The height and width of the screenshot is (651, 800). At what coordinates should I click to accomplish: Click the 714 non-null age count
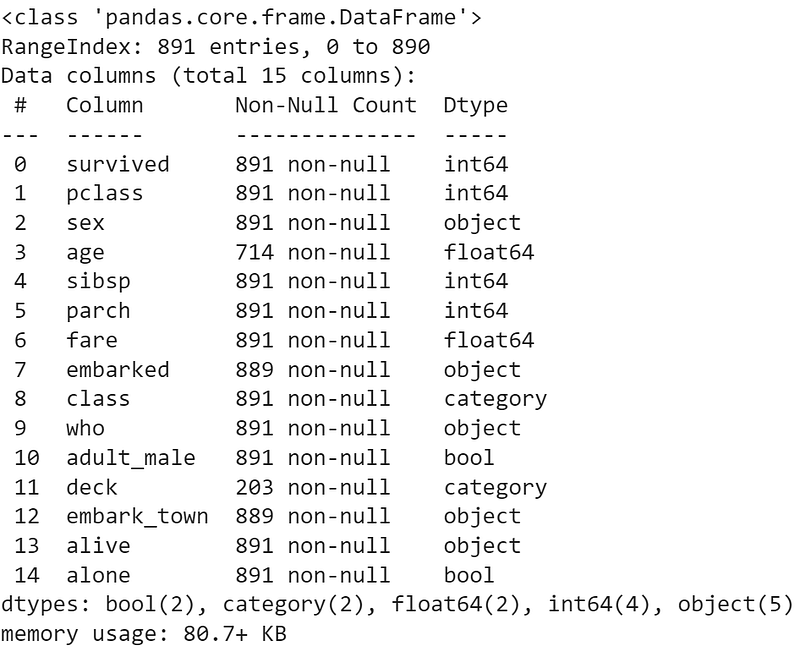pyautogui.click(x=313, y=252)
